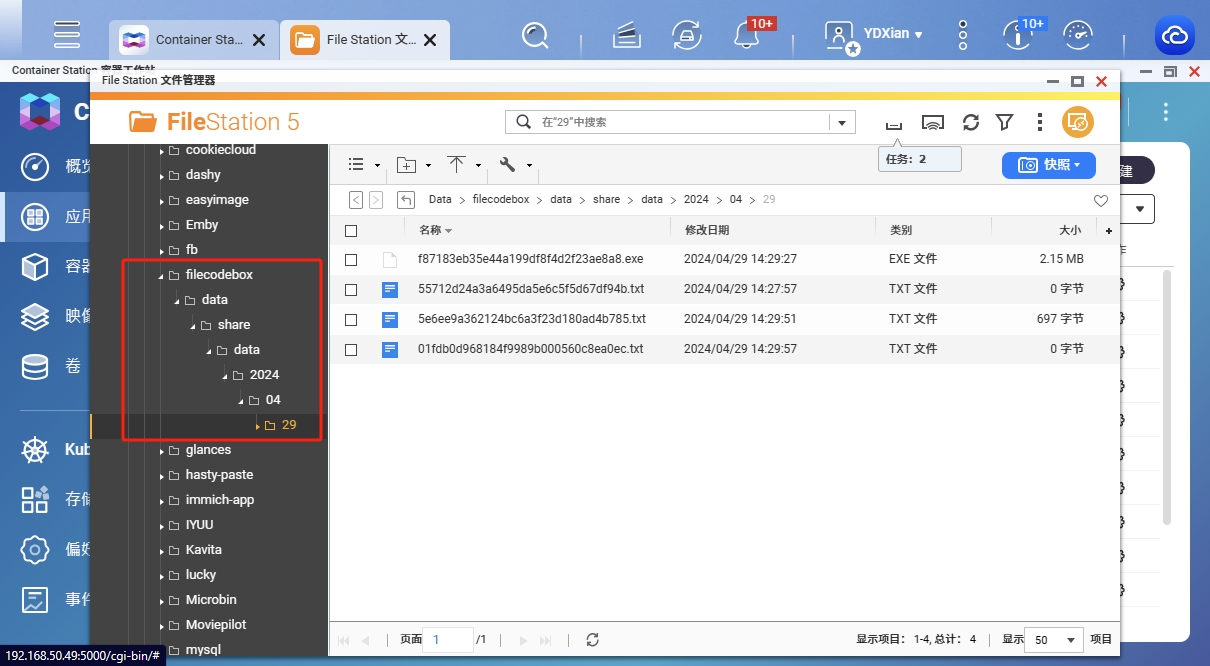The height and width of the screenshot is (666, 1210).
Task: Navigate to filecodebox in the breadcrumb
Action: [x=501, y=200]
